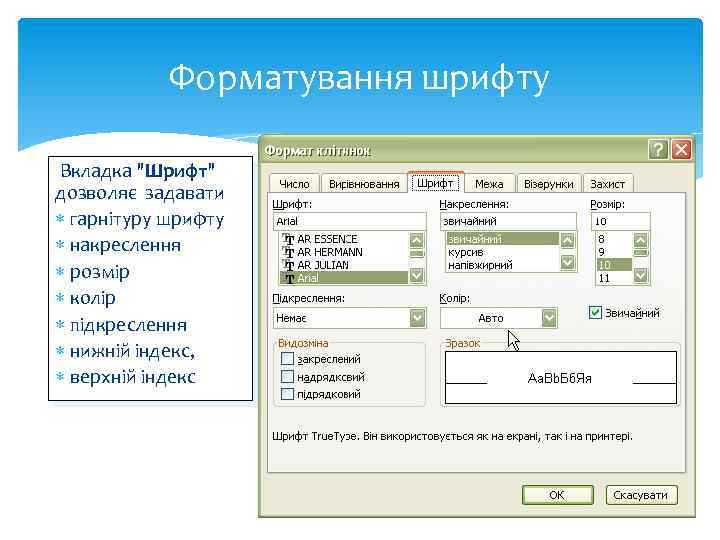Click the TrueType icon beside AR HERMANN
The width and height of the screenshot is (720, 540).
pyautogui.click(x=288, y=252)
